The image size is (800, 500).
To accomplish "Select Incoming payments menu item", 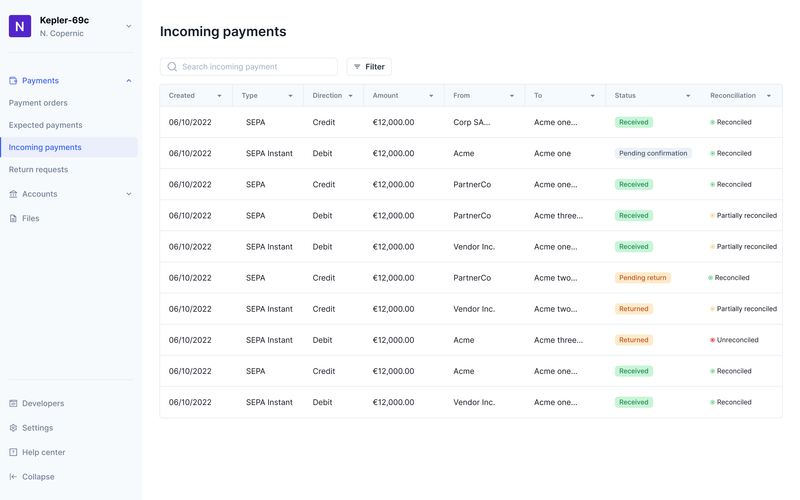I will click(x=69, y=147).
